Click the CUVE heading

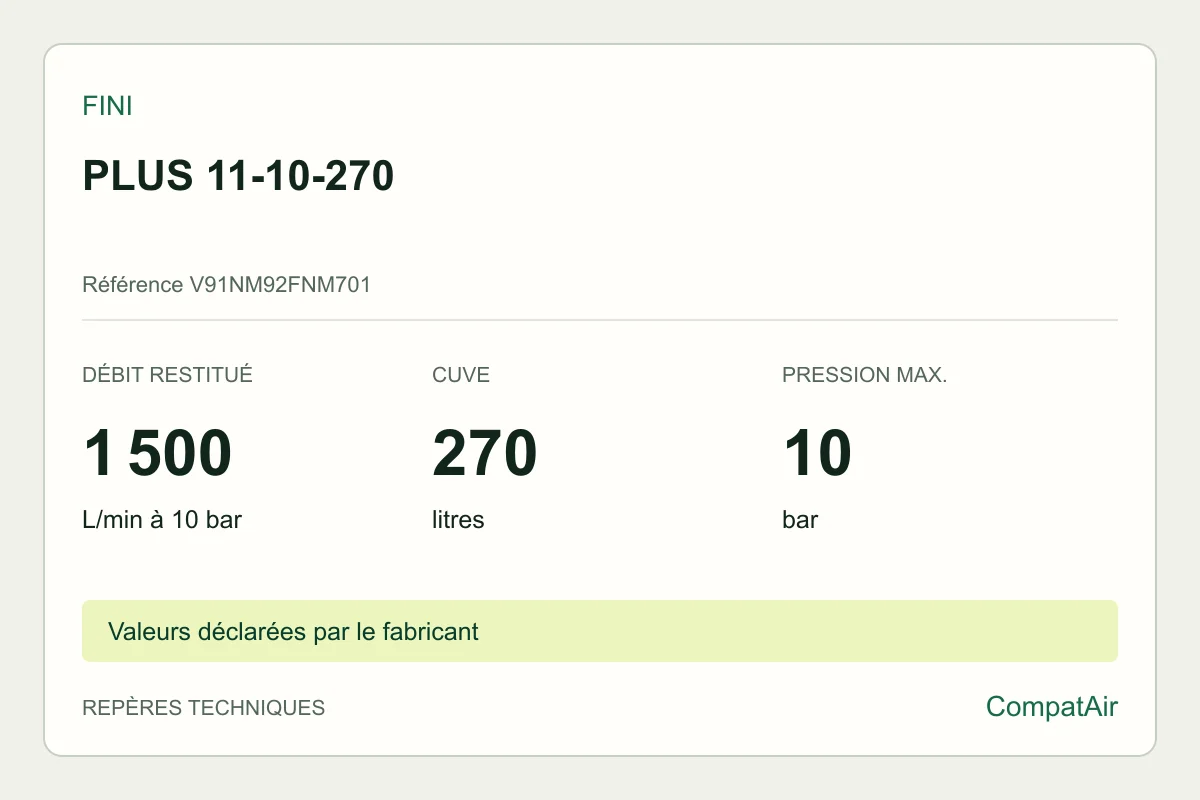(x=461, y=375)
